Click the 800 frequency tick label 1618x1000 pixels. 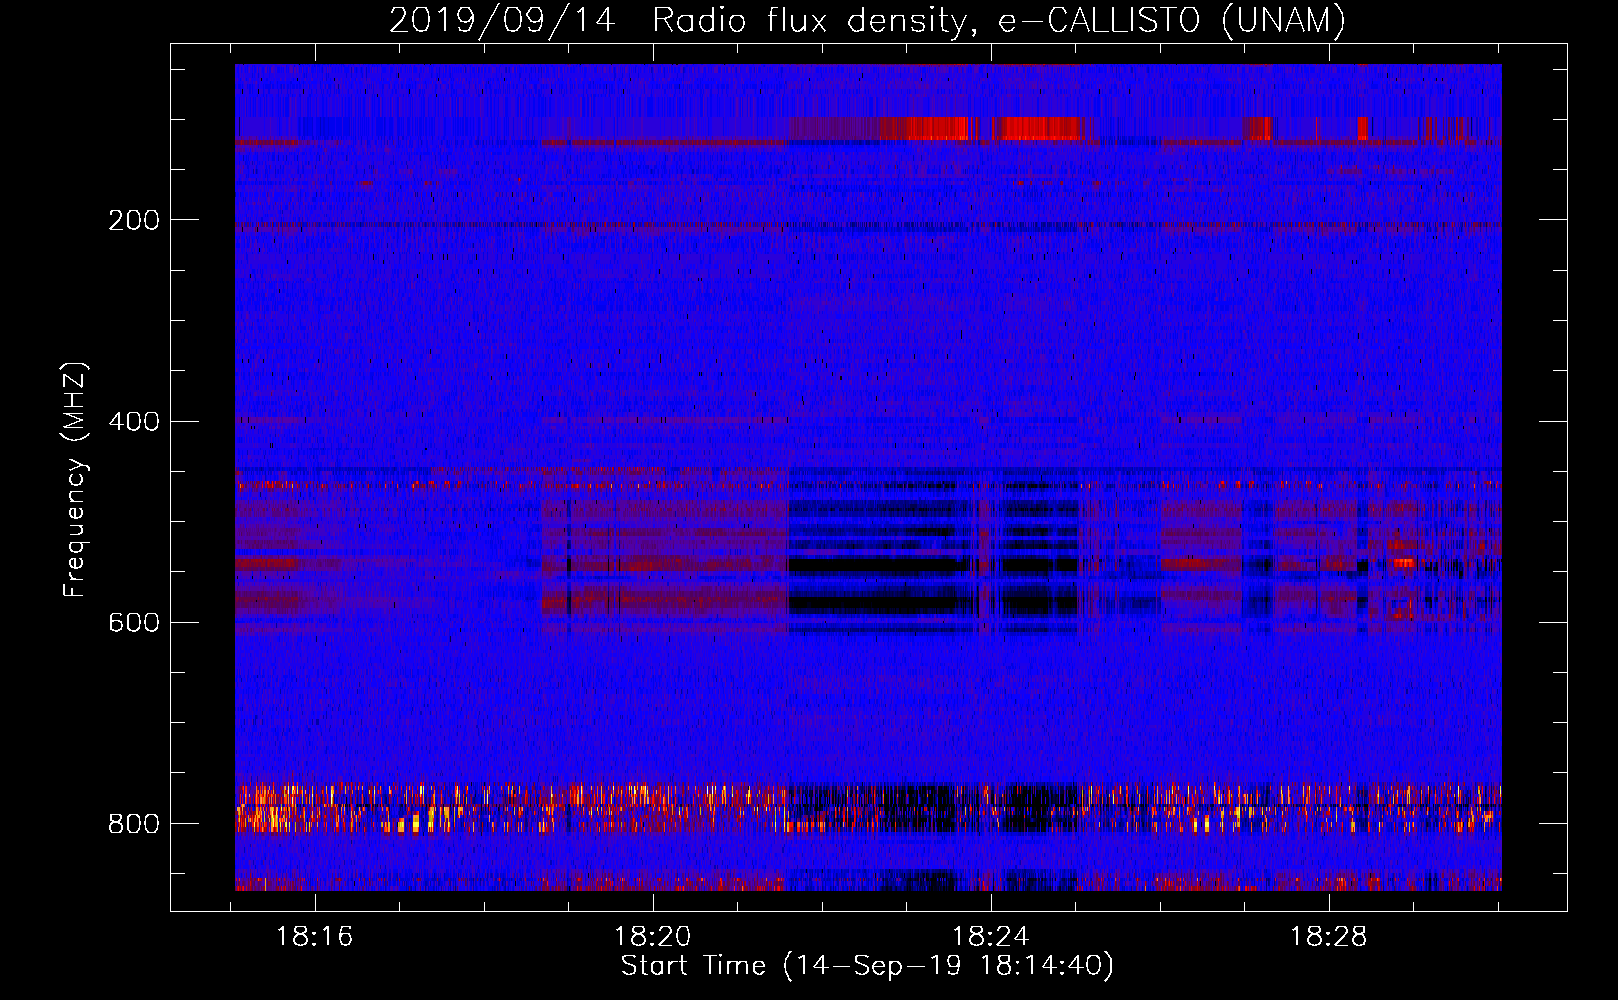pyautogui.click(x=133, y=824)
